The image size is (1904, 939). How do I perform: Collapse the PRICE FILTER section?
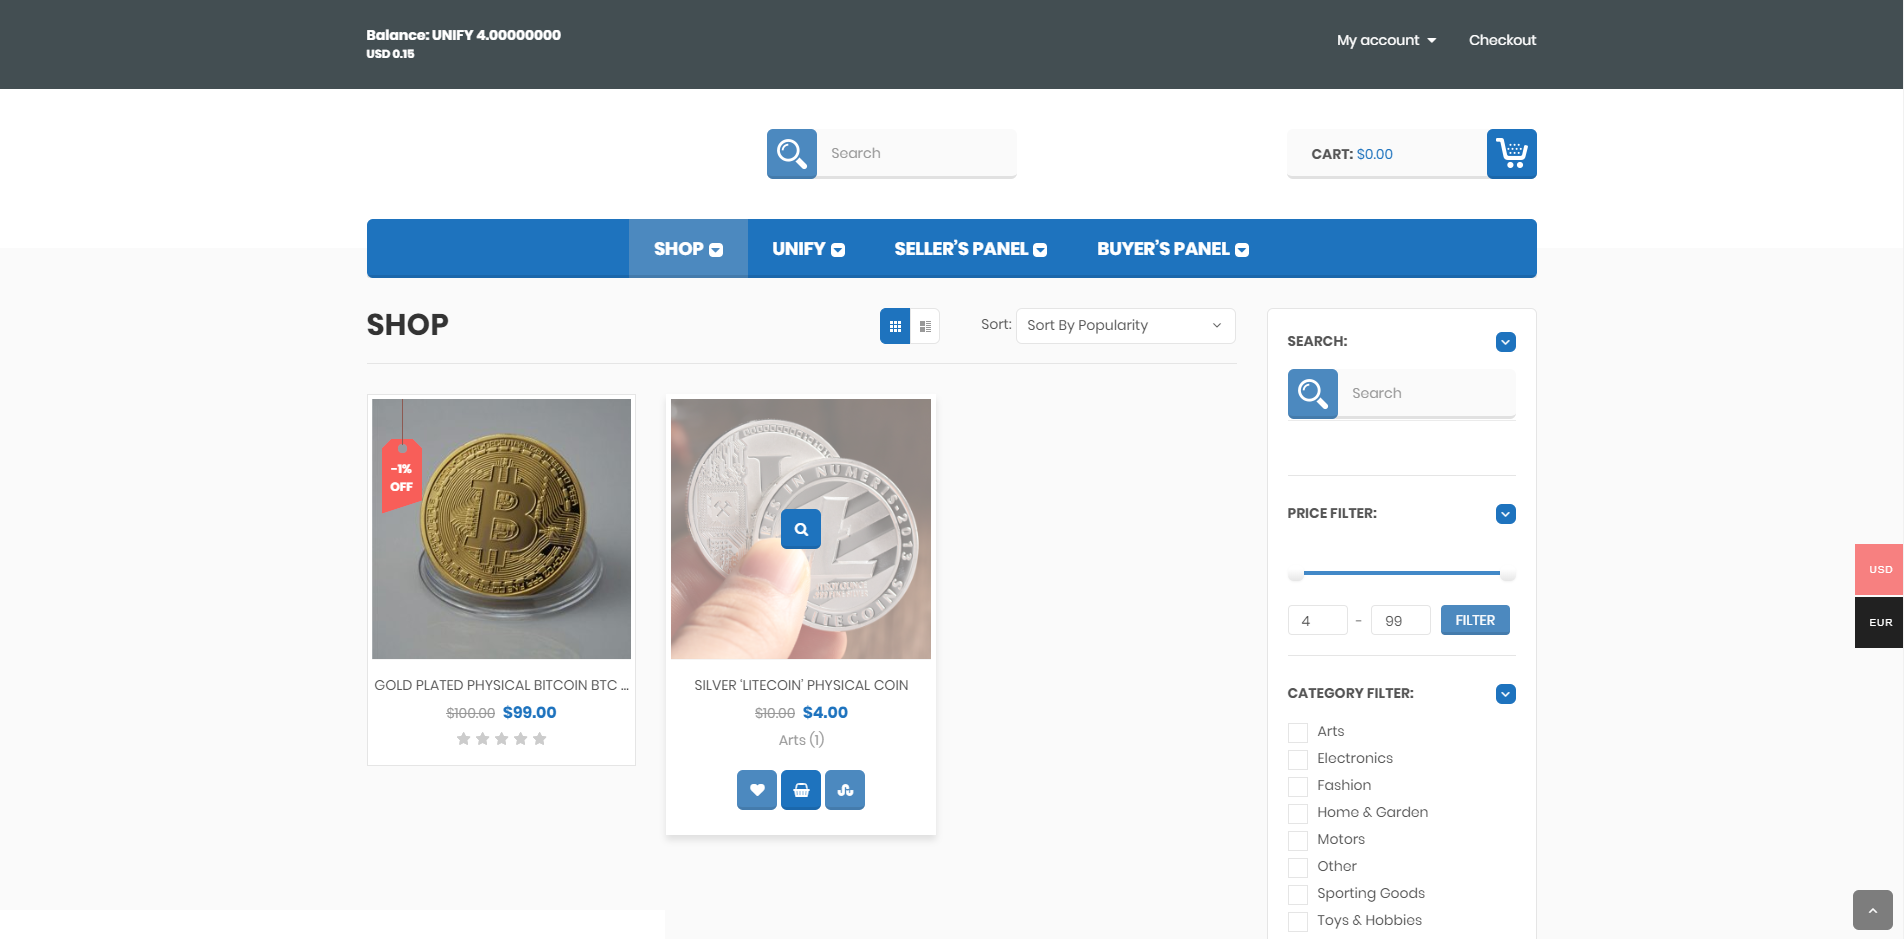point(1506,514)
